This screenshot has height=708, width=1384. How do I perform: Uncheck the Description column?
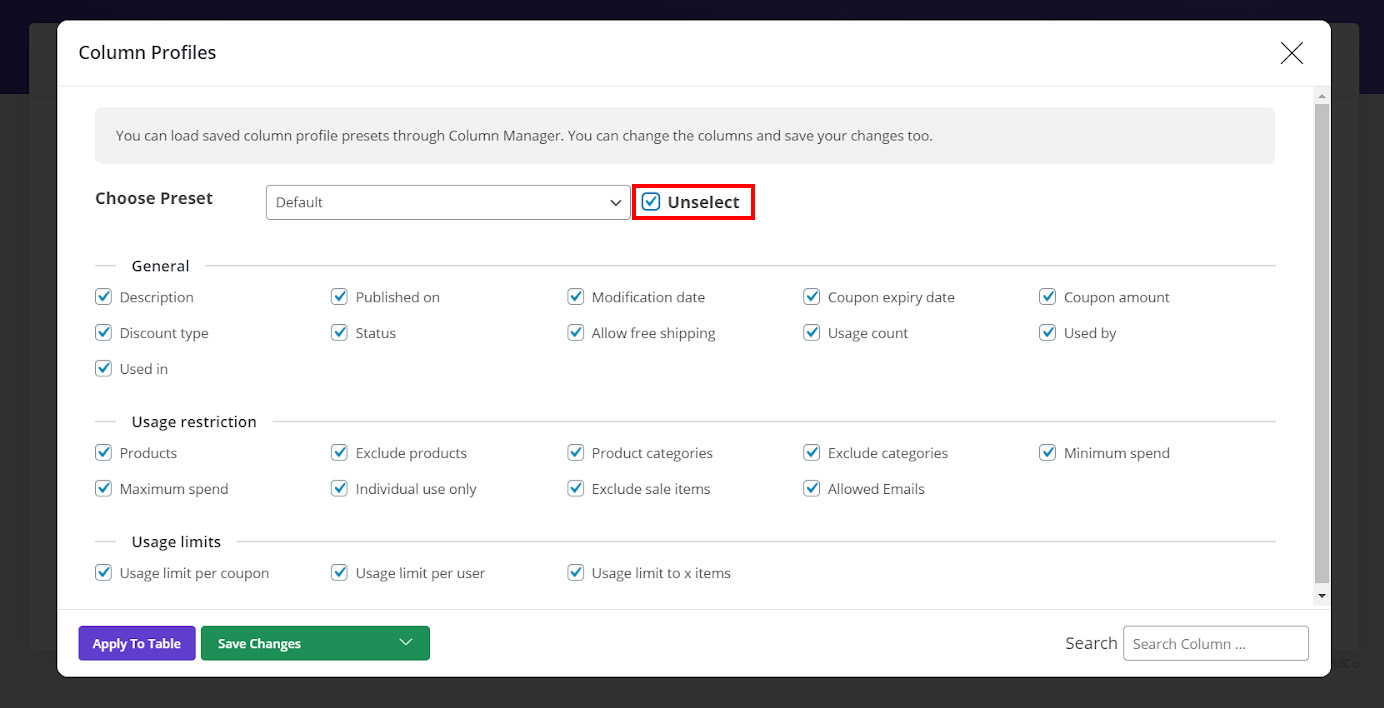(103, 297)
